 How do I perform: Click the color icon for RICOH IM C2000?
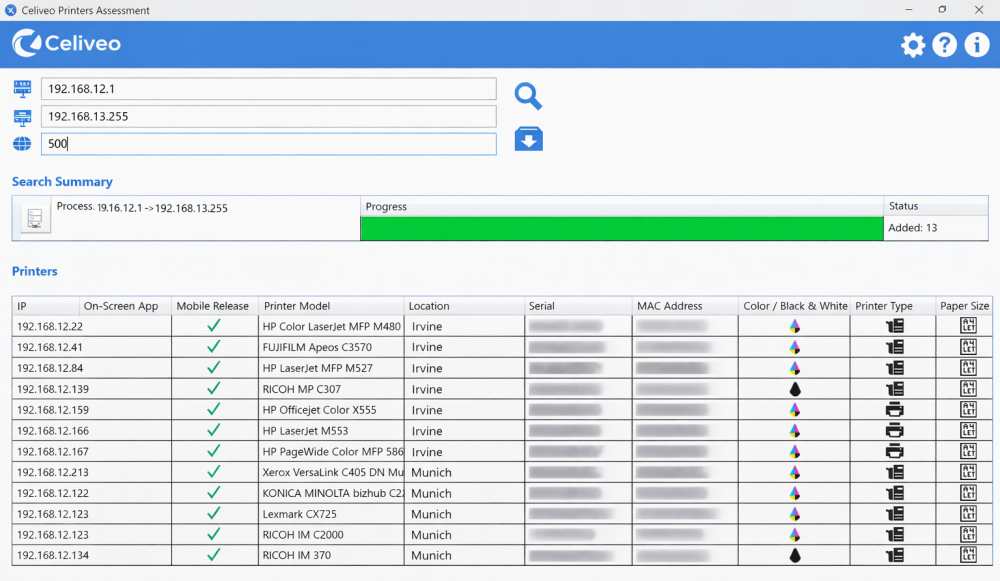[x=794, y=534]
